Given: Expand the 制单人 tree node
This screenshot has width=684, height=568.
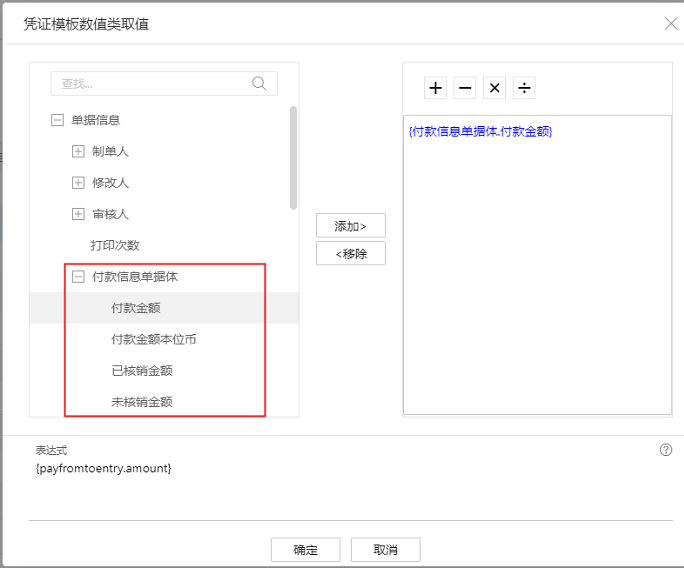Looking at the screenshot, I should 78,152.
